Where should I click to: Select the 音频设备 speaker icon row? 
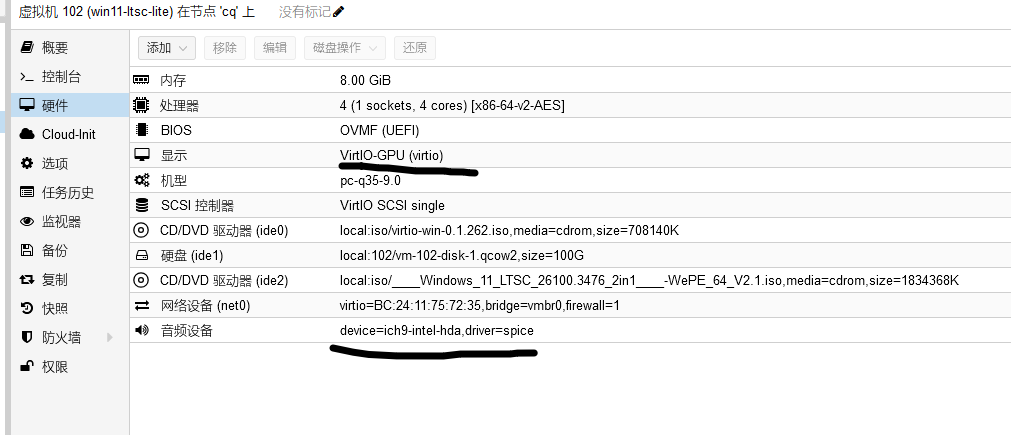pos(570,331)
